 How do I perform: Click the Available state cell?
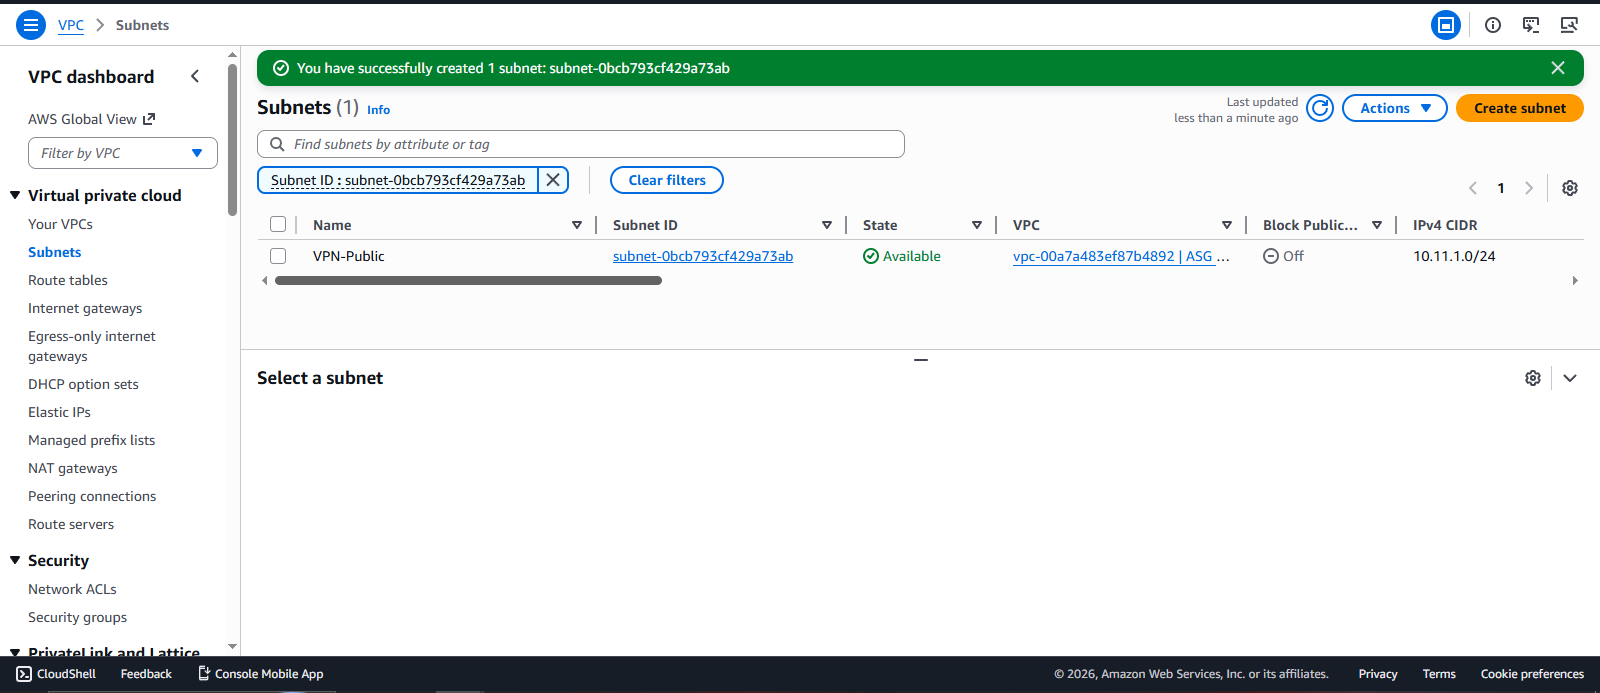point(902,256)
